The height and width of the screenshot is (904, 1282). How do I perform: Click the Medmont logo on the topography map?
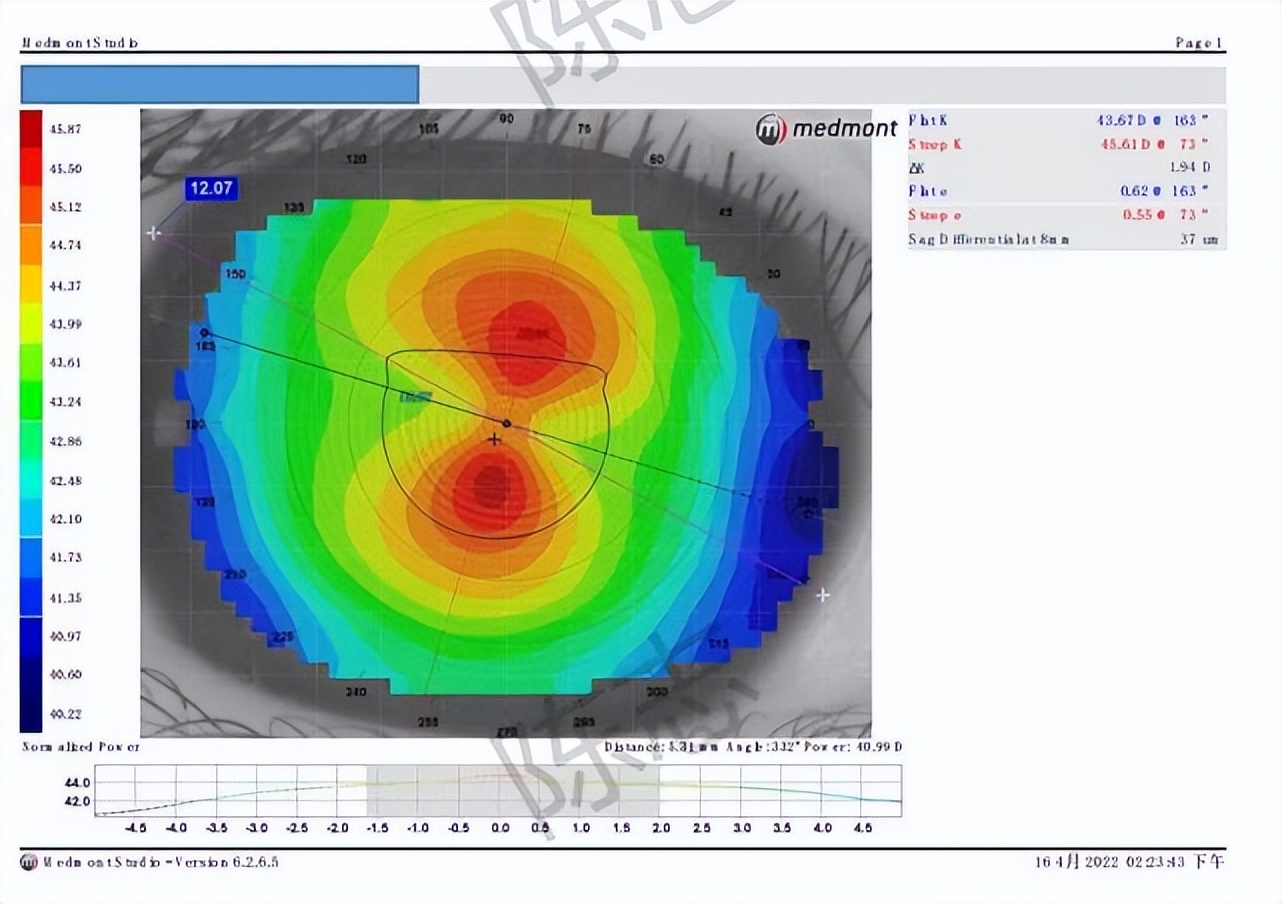tap(826, 129)
